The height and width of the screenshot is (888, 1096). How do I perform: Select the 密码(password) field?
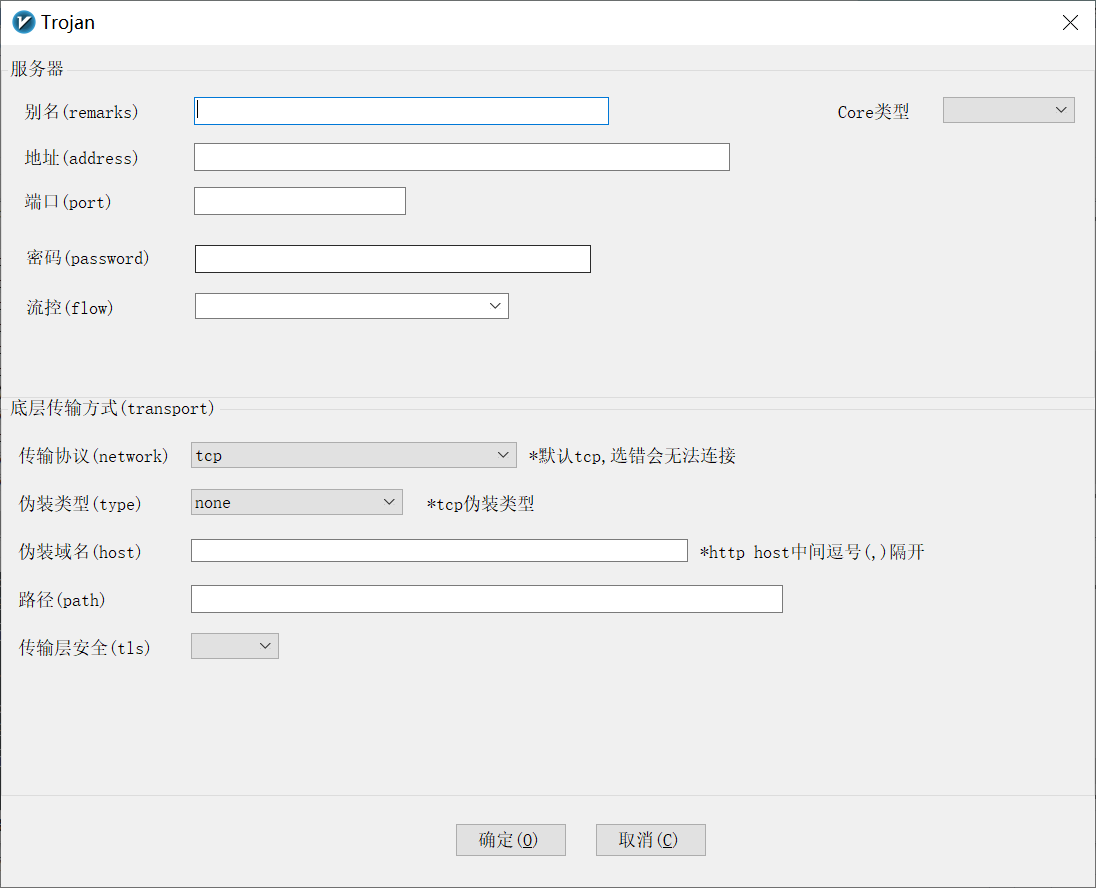(393, 259)
